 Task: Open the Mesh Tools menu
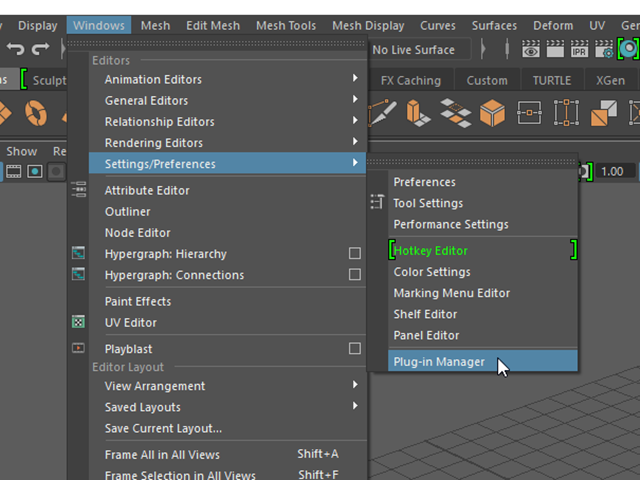pyautogui.click(x=286, y=25)
